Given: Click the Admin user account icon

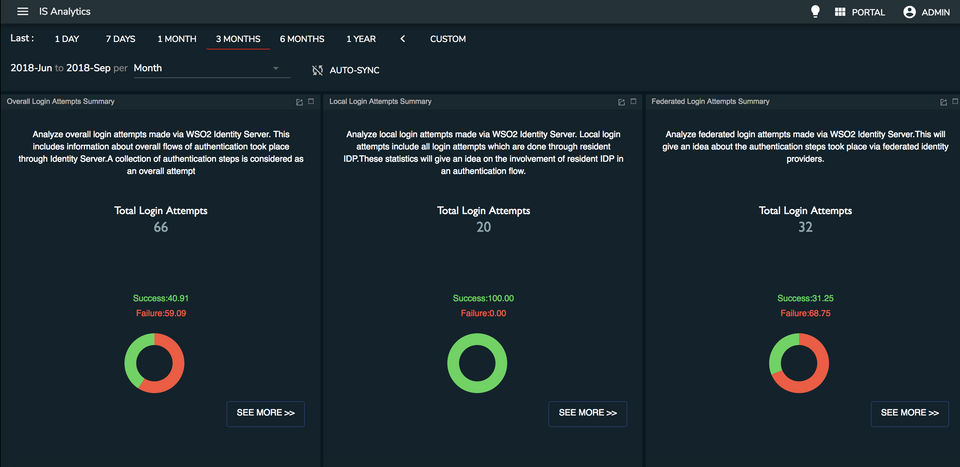Looking at the screenshot, I should click(909, 12).
